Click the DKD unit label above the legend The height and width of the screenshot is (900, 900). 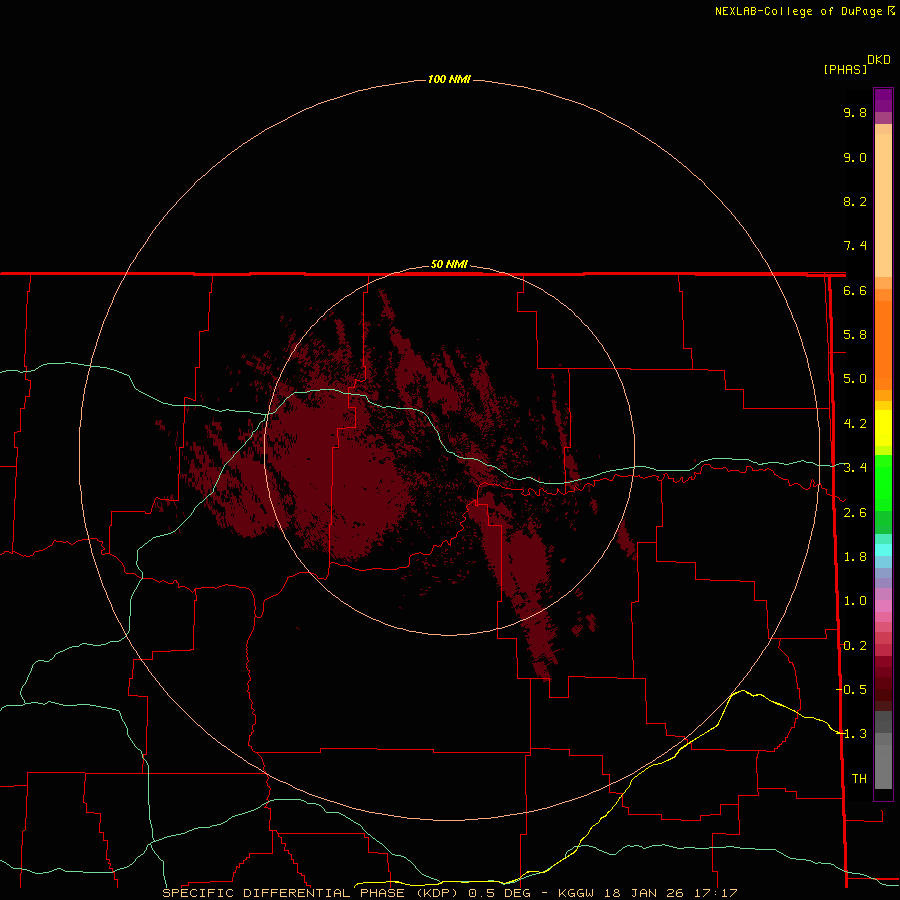point(878,60)
